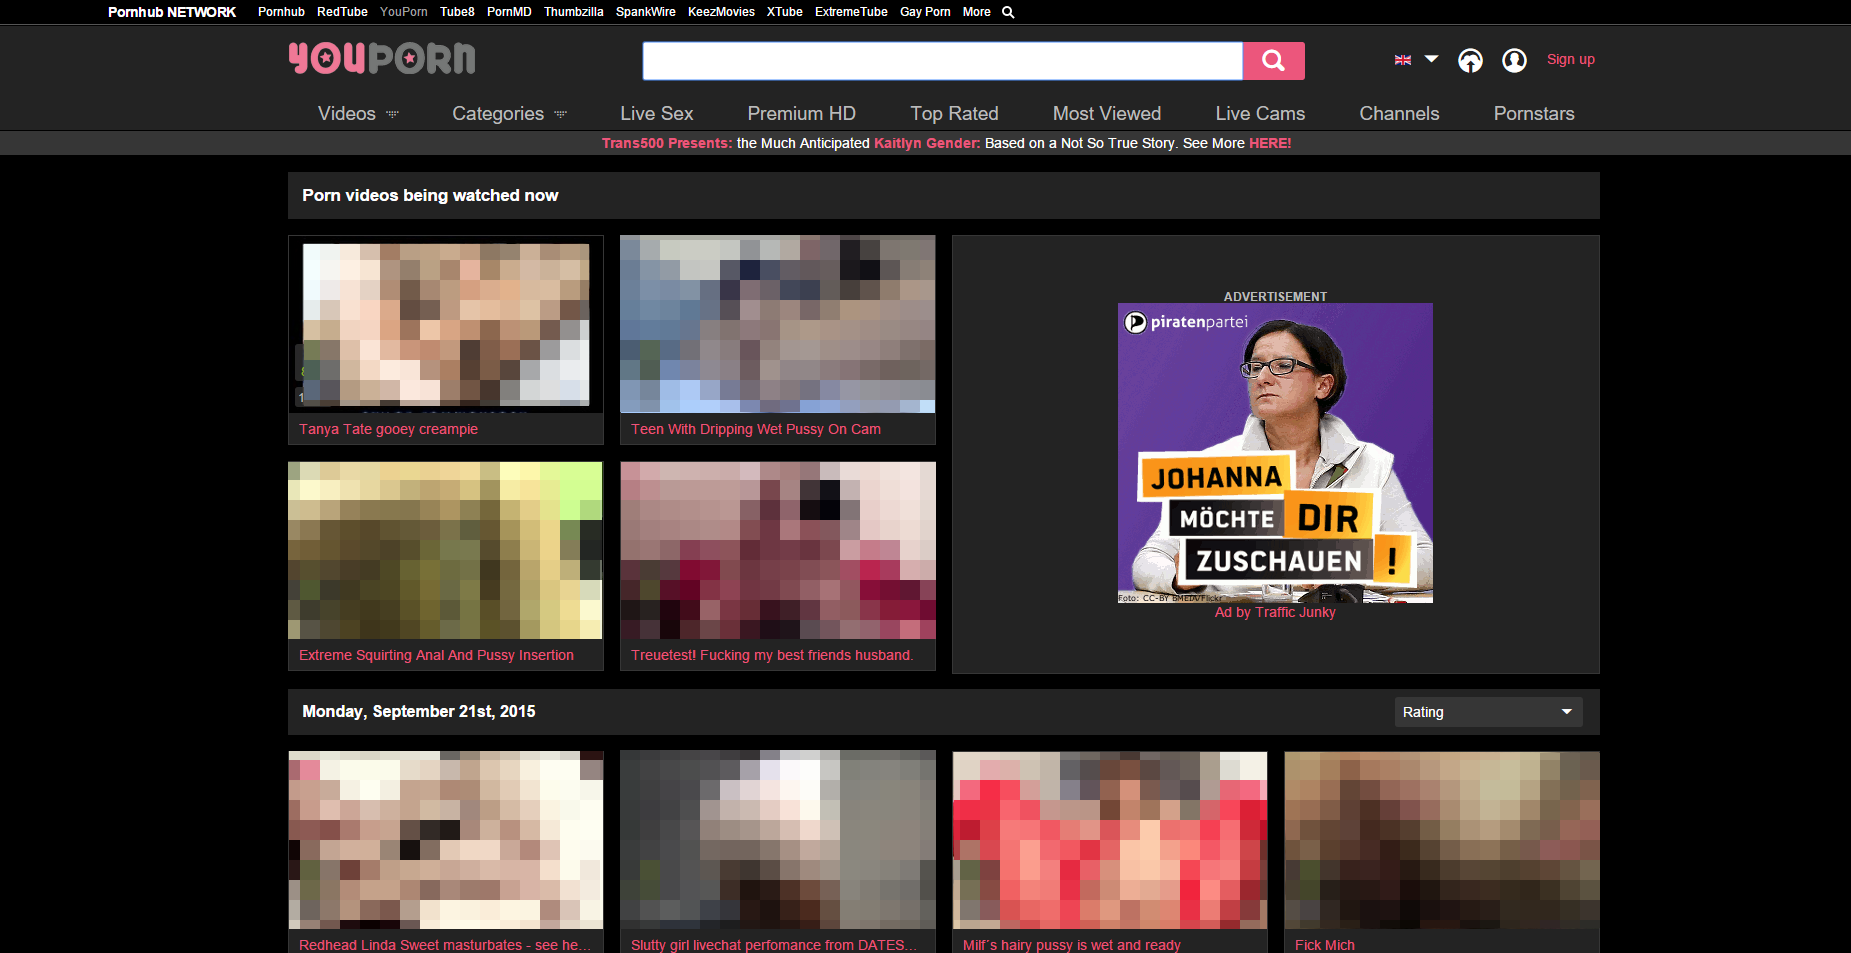This screenshot has height=953, width=1851.
Task: Click the Sign up link
Action: 1570,59
